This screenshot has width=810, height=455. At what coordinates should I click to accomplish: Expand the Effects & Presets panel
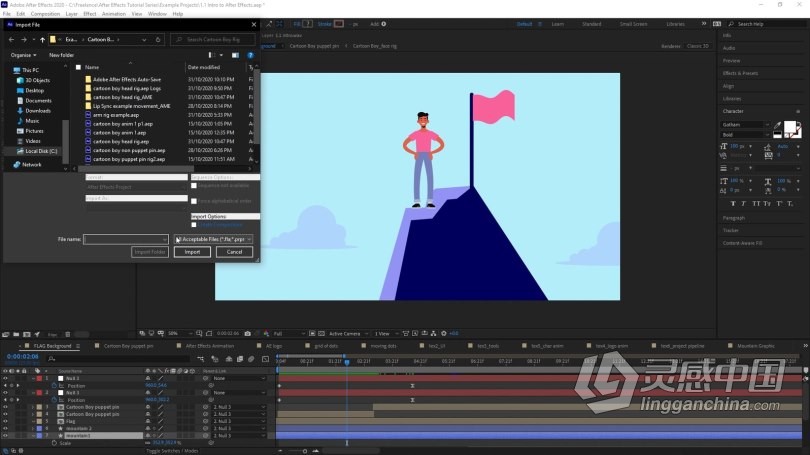click(740, 73)
